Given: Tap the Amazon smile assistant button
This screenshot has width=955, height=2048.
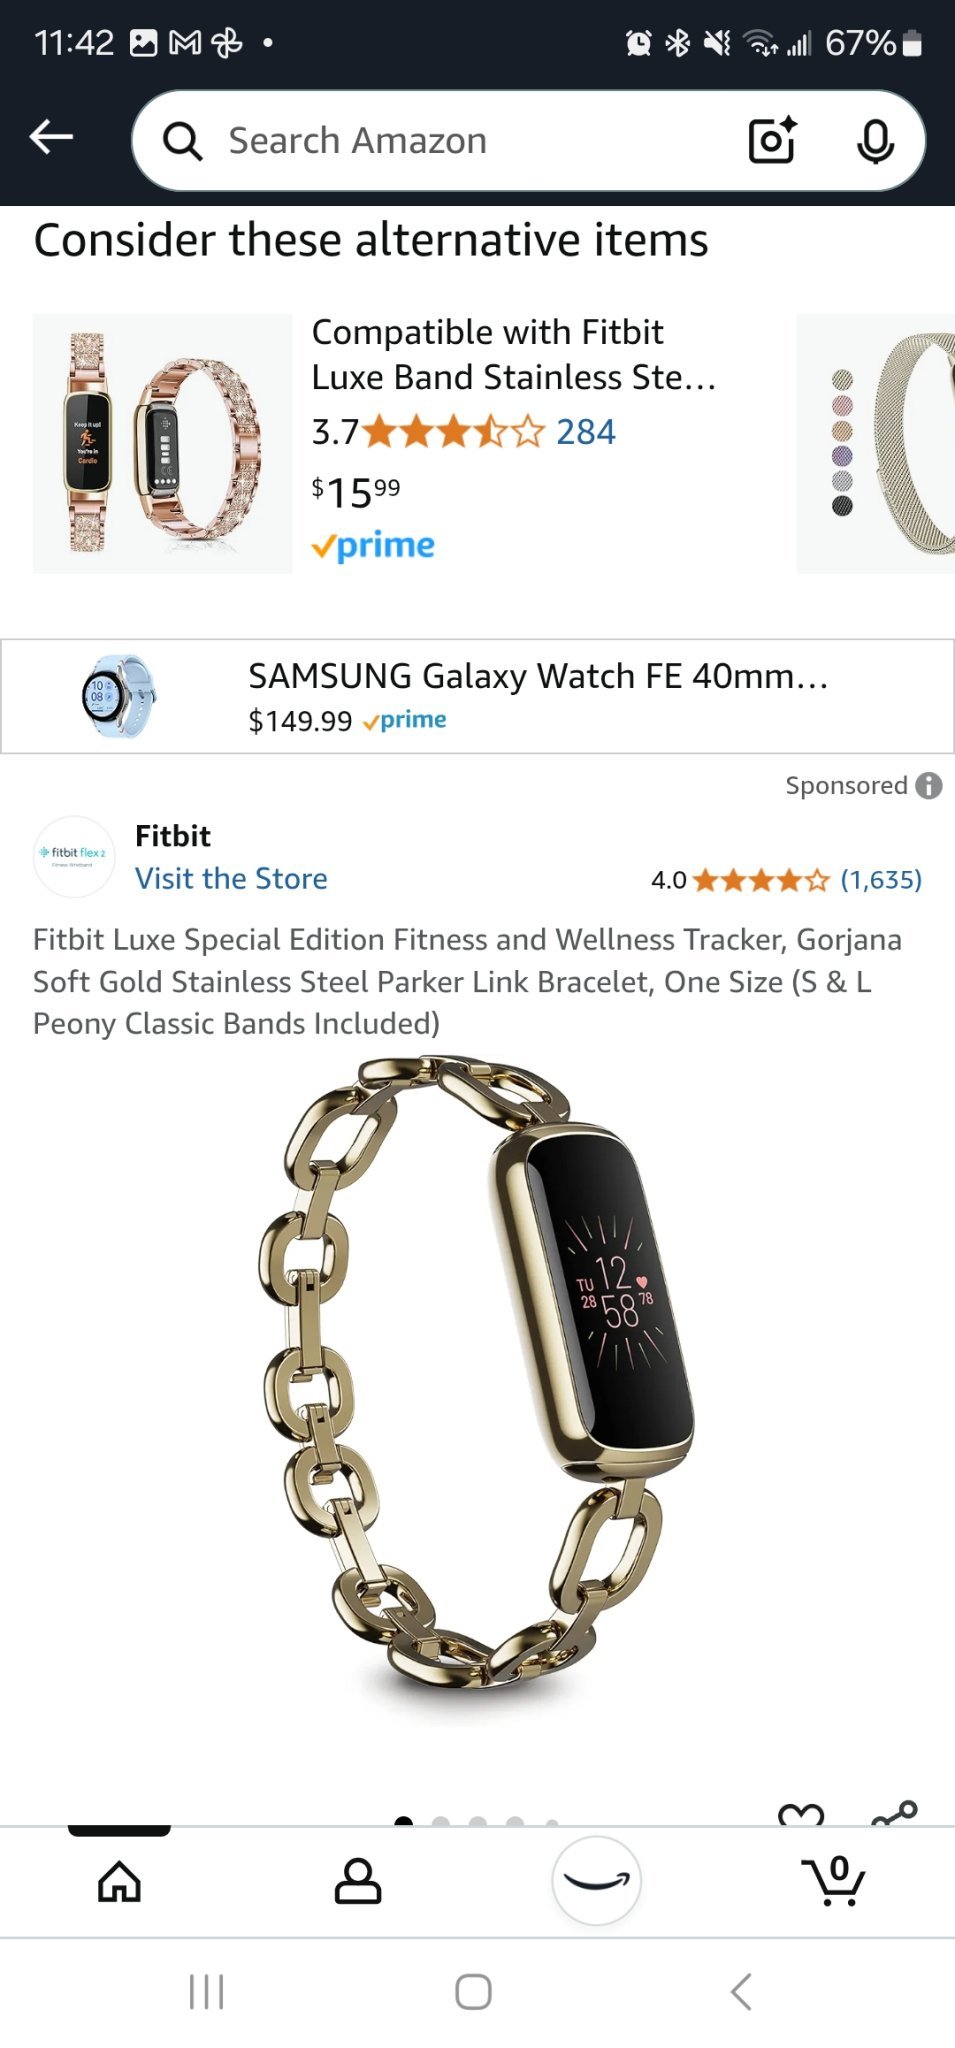Looking at the screenshot, I should (x=597, y=1881).
